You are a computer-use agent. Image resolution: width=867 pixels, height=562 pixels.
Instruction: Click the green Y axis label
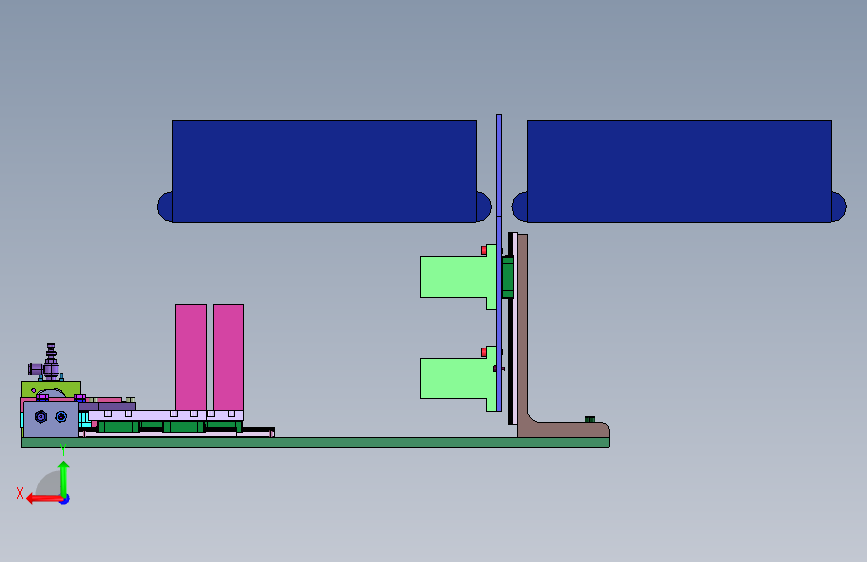[63, 450]
